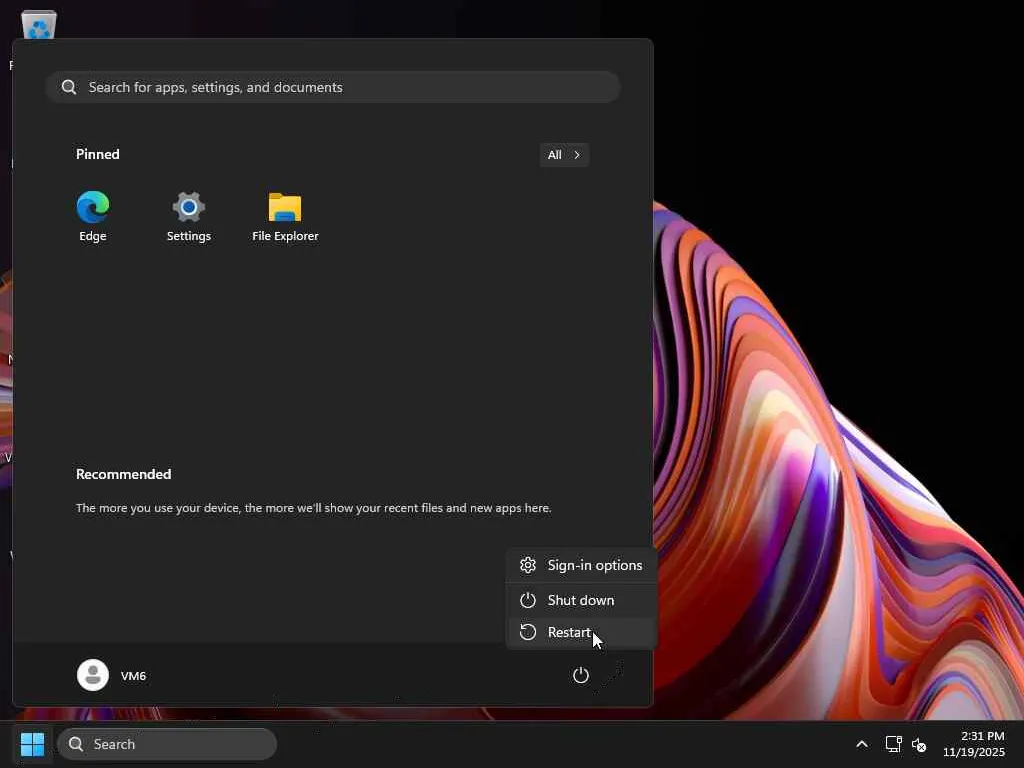
Task: Click the recommended files hint text
Action: (x=313, y=507)
